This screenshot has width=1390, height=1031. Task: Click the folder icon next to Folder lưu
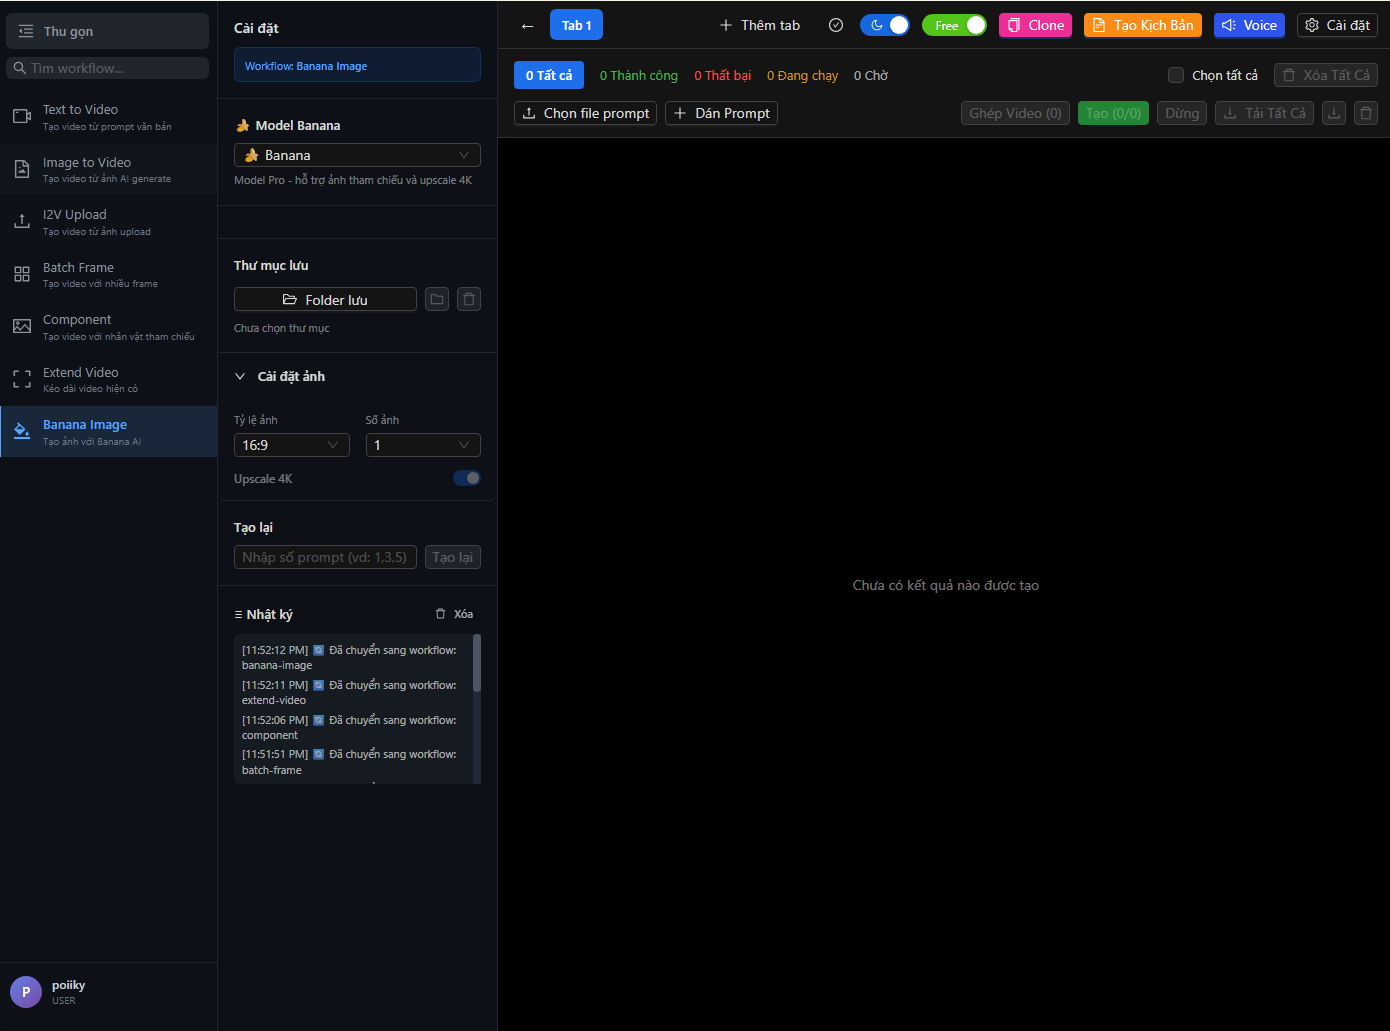tap(437, 299)
